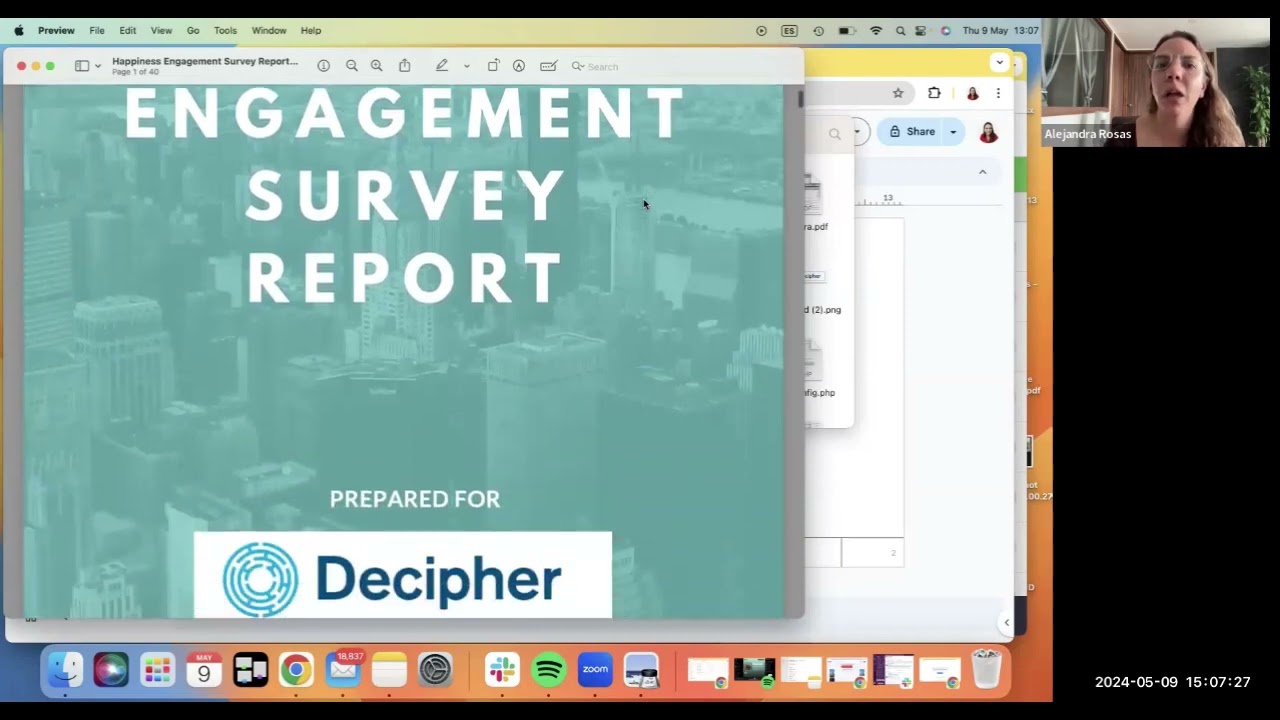The height and width of the screenshot is (720, 1280).
Task: Show the document inspector info icon
Action: [323, 66]
